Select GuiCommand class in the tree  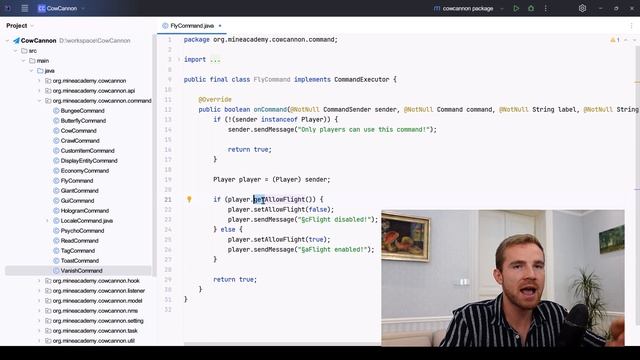pyautogui.click(x=77, y=201)
